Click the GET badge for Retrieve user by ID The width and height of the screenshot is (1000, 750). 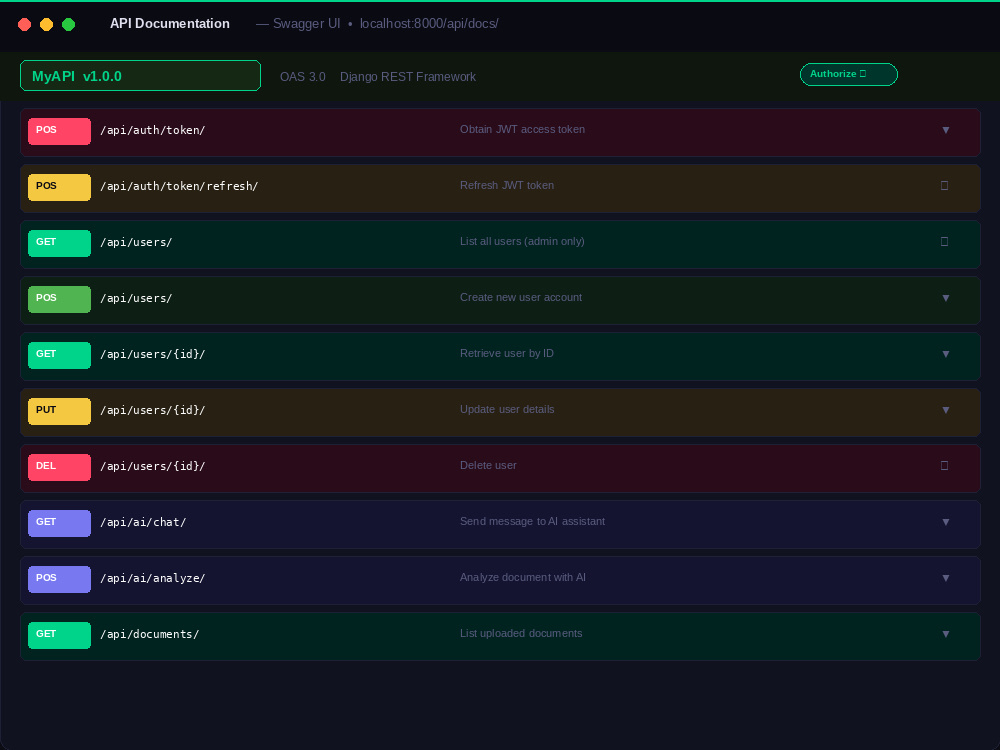(59, 355)
